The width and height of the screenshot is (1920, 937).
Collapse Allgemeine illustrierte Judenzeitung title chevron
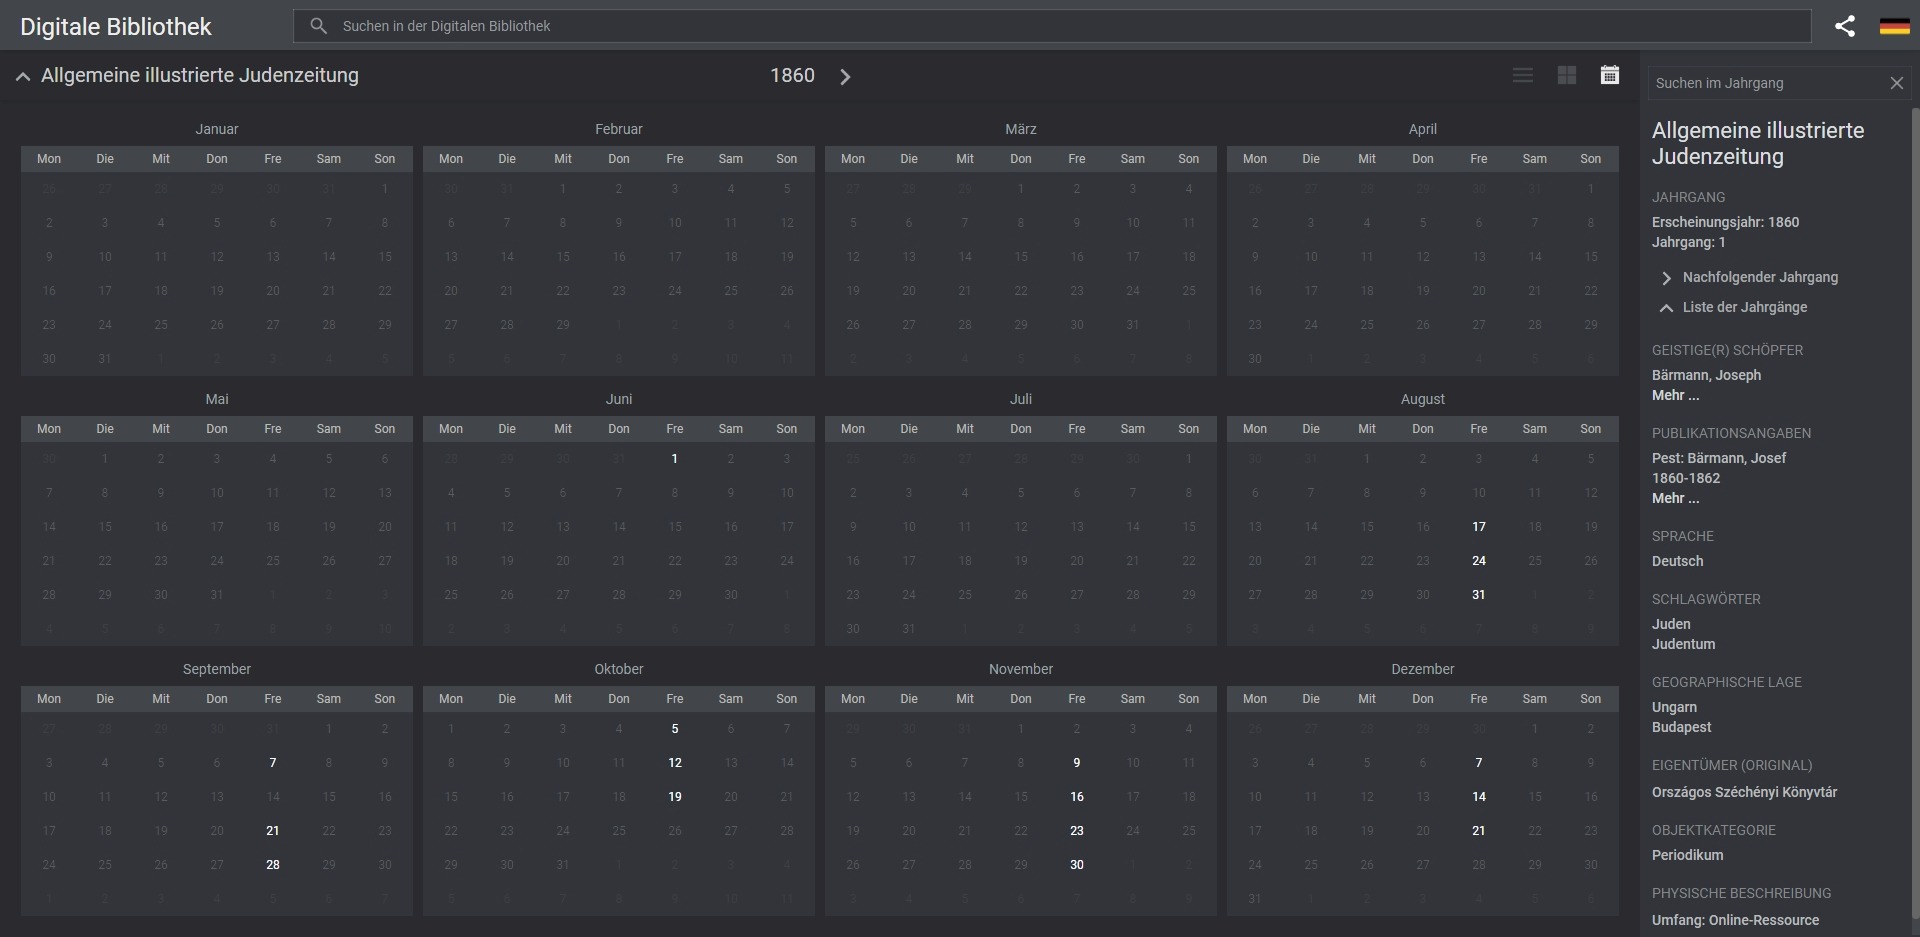(23, 76)
